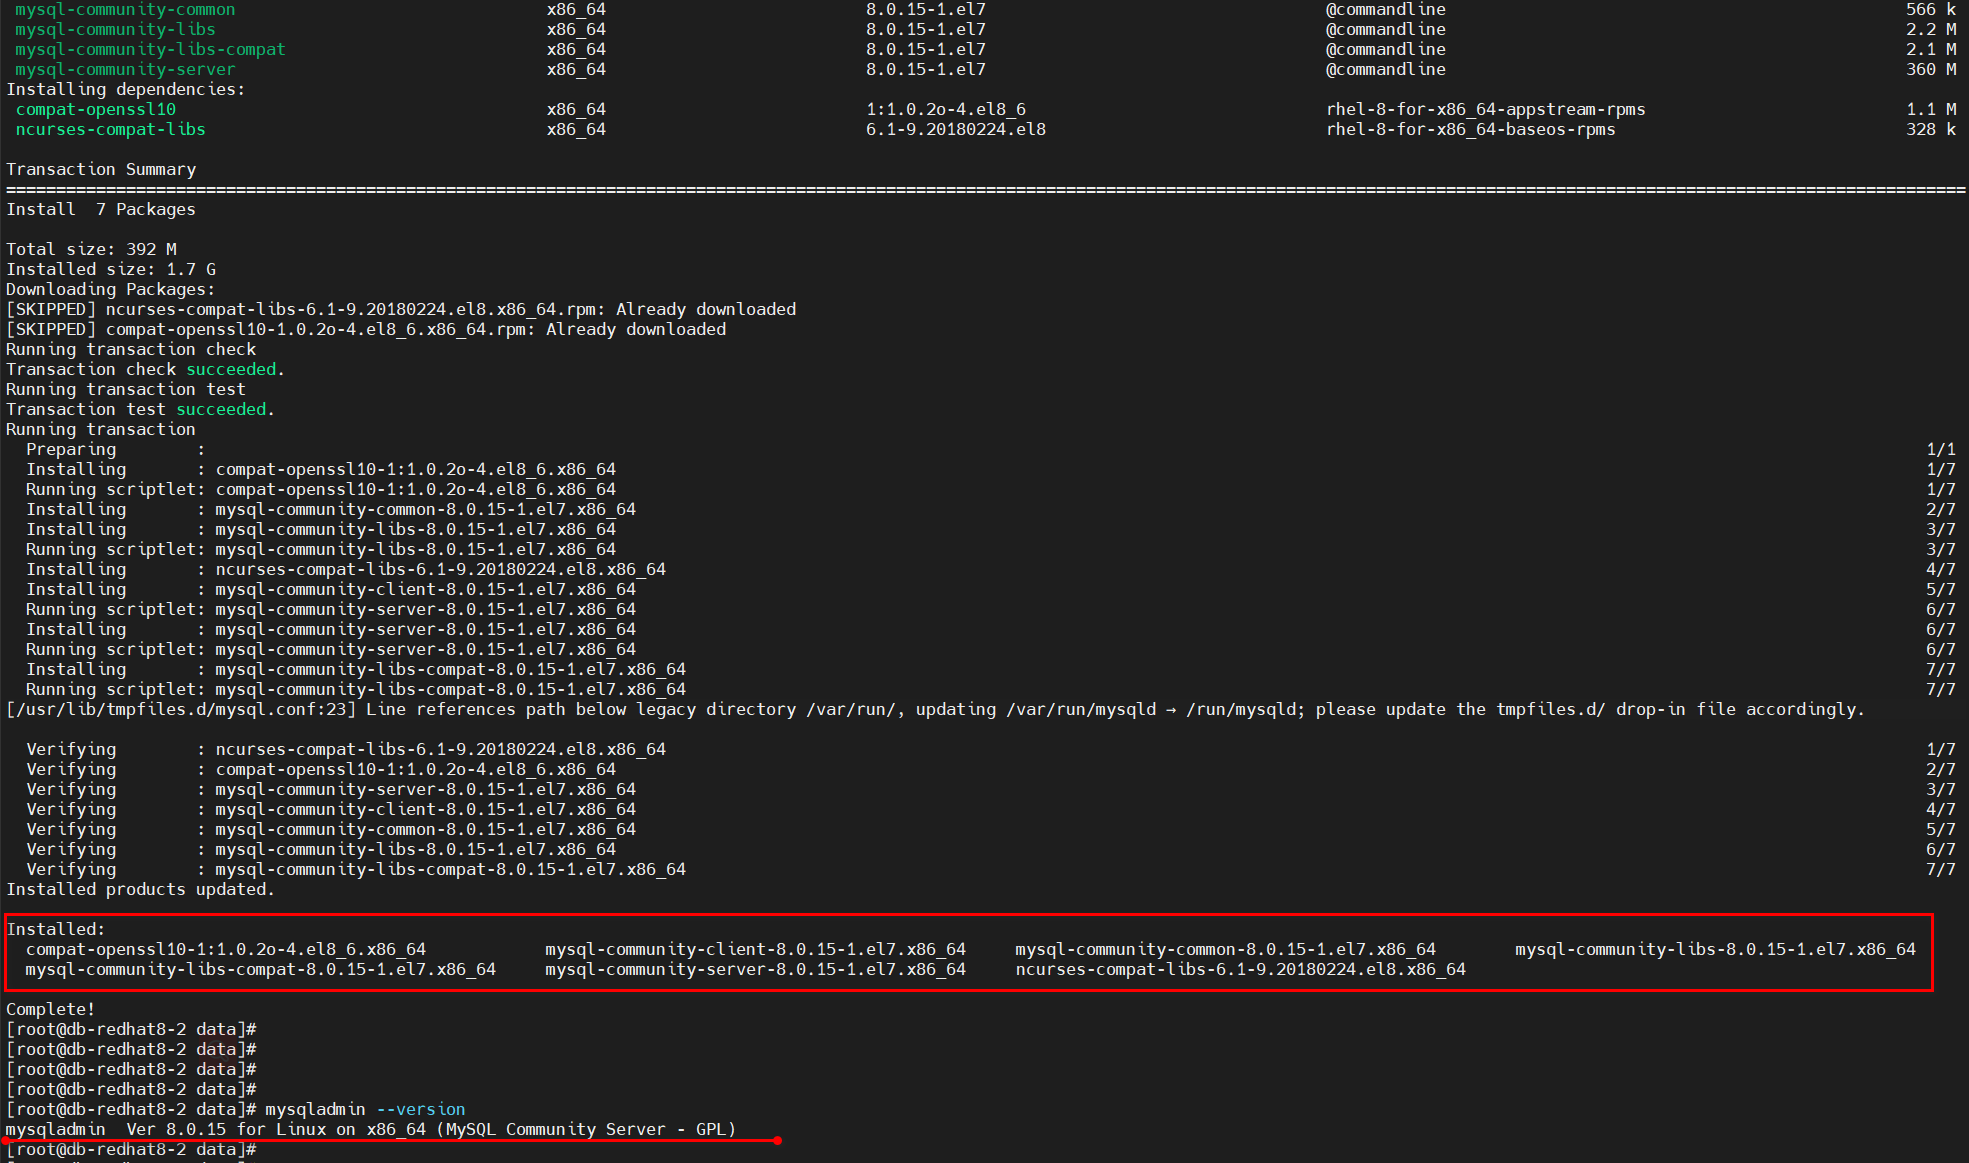
Task: Click the 'Installing dependencies:' line
Action: 126,89
